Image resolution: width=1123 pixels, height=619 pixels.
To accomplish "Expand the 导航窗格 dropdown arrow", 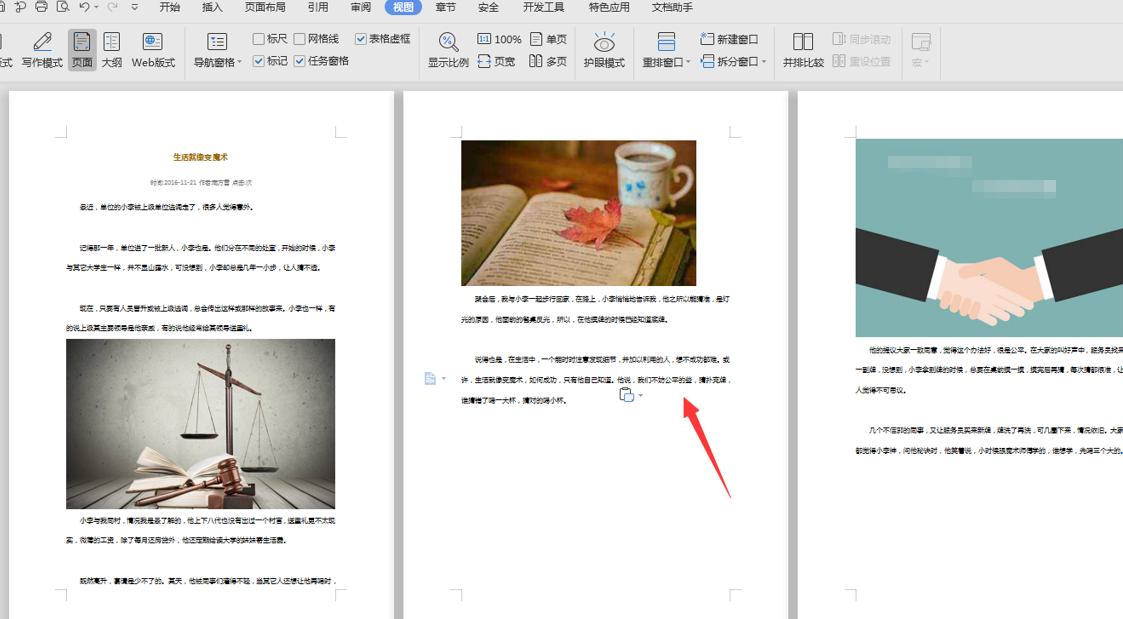I will coord(240,62).
